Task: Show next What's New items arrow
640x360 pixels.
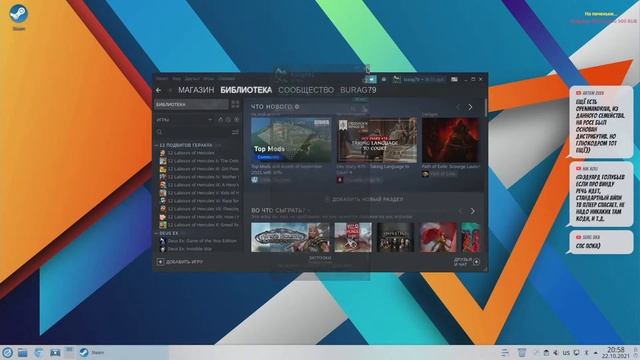Action: pyautogui.click(x=470, y=107)
